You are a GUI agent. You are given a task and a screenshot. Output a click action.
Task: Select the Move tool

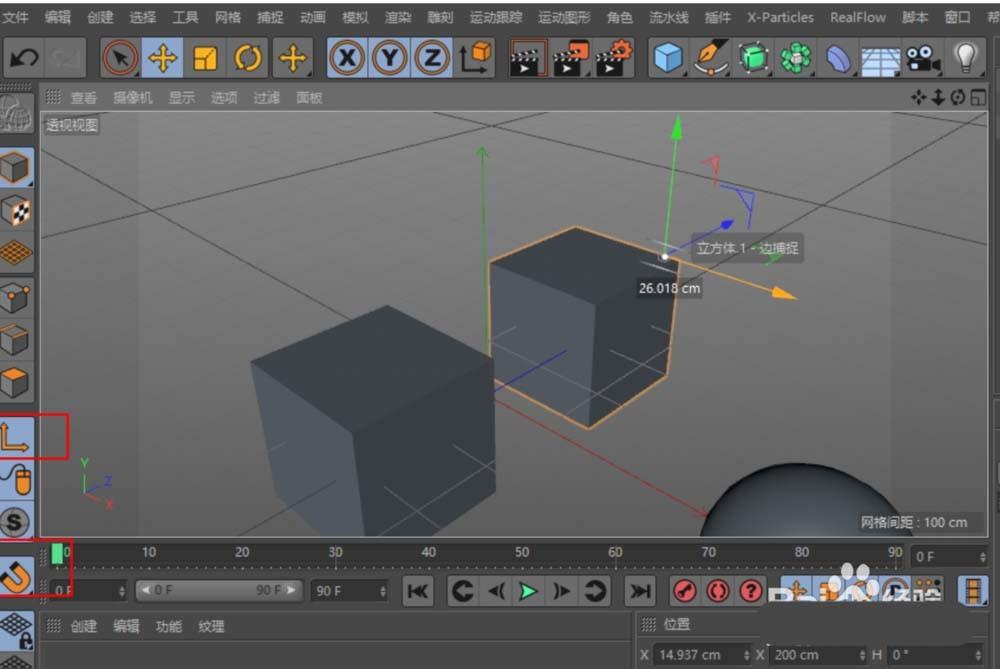point(163,58)
